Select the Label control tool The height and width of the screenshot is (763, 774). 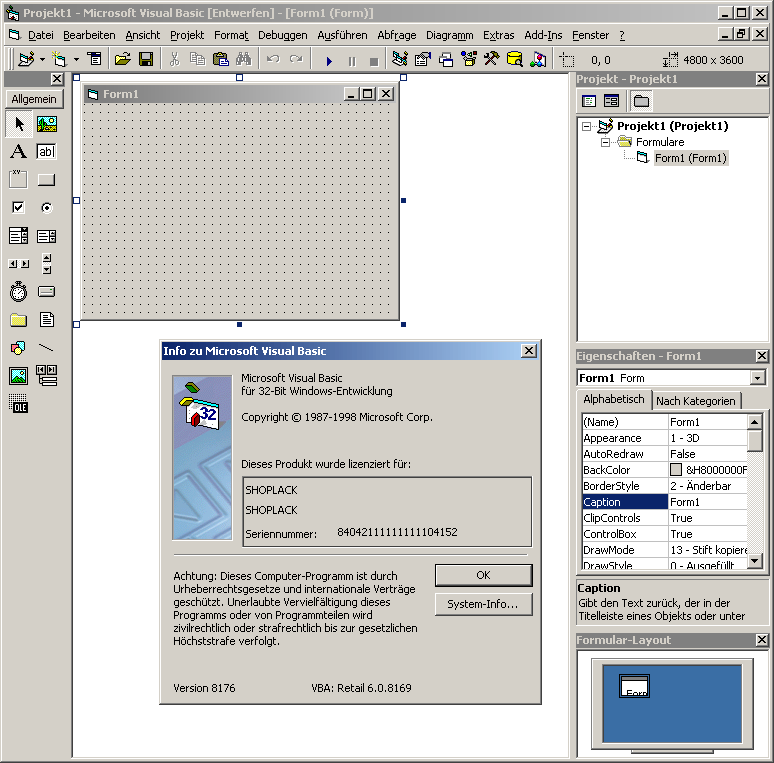pyautogui.click(x=19, y=151)
